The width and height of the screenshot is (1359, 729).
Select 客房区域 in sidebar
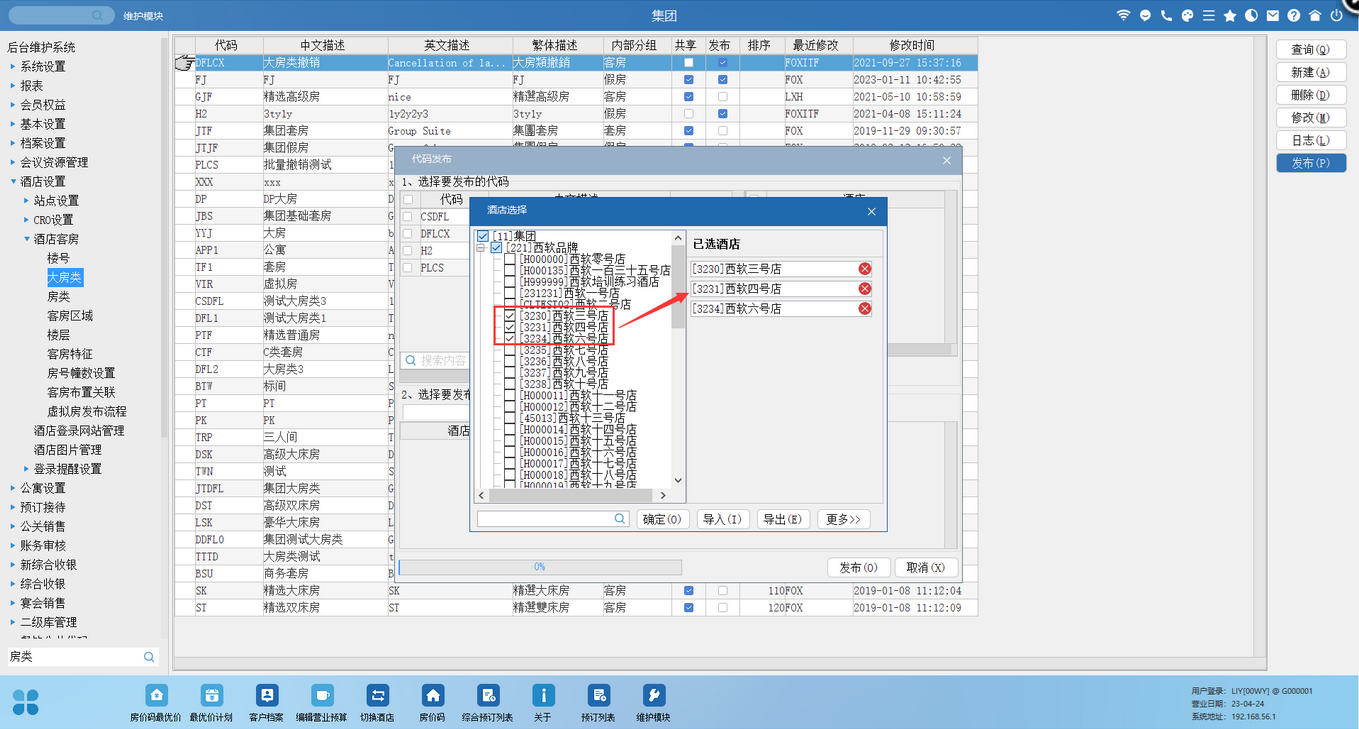tap(70, 316)
